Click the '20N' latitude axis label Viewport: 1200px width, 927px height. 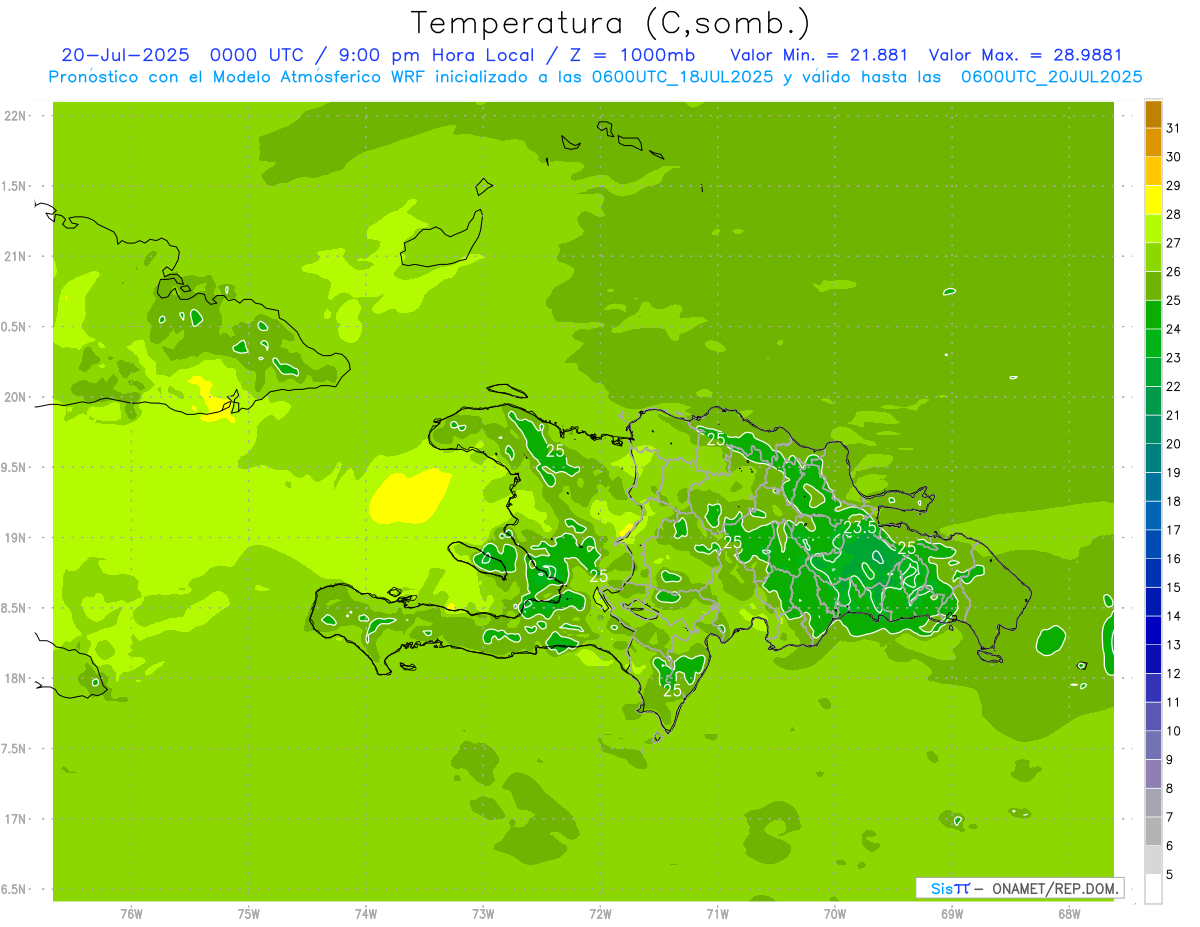click(14, 397)
